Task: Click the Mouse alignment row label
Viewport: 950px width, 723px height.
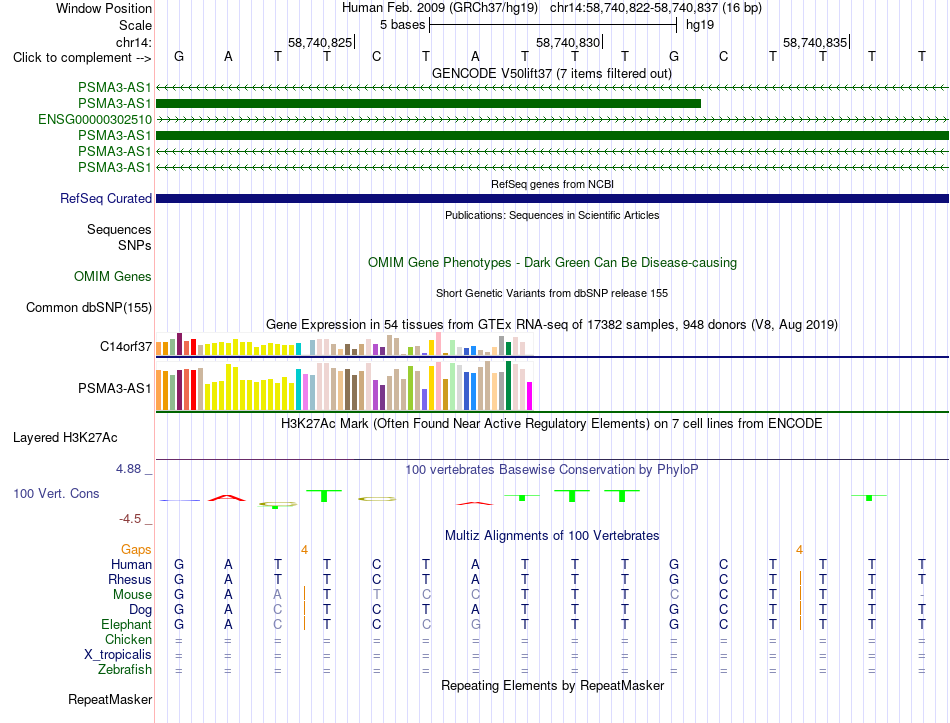Action: coord(132,595)
